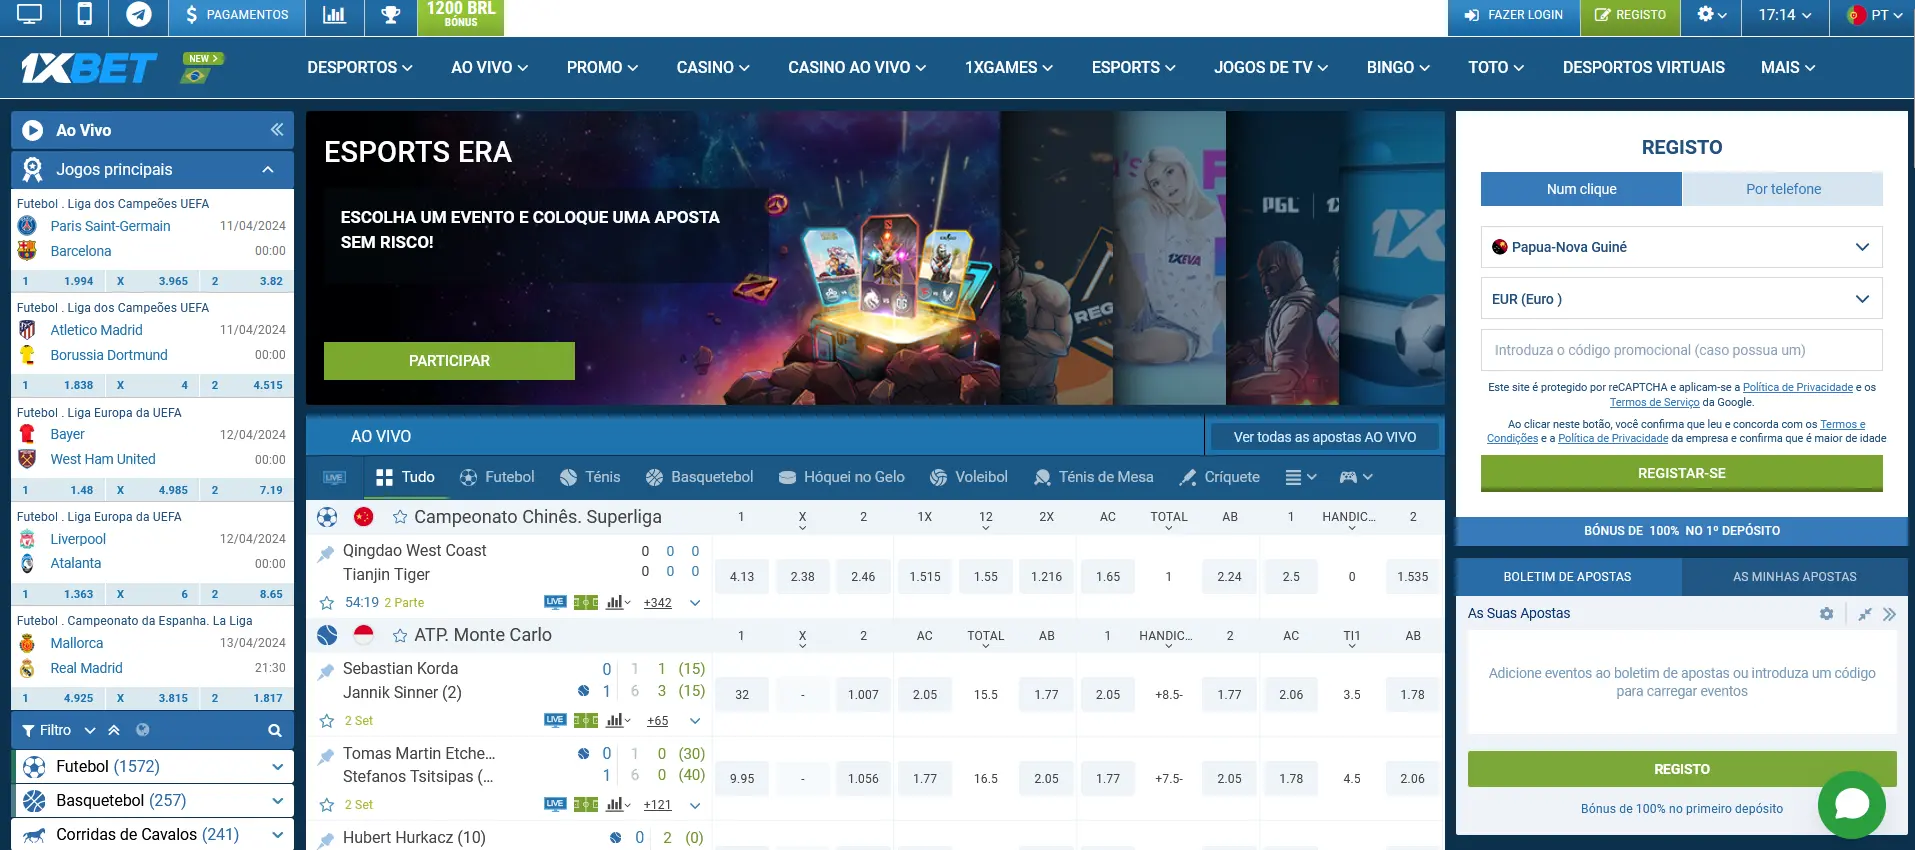This screenshot has height=850, width=1915.
Task: Click FAZER LOGIN button
Action: 1513,15
